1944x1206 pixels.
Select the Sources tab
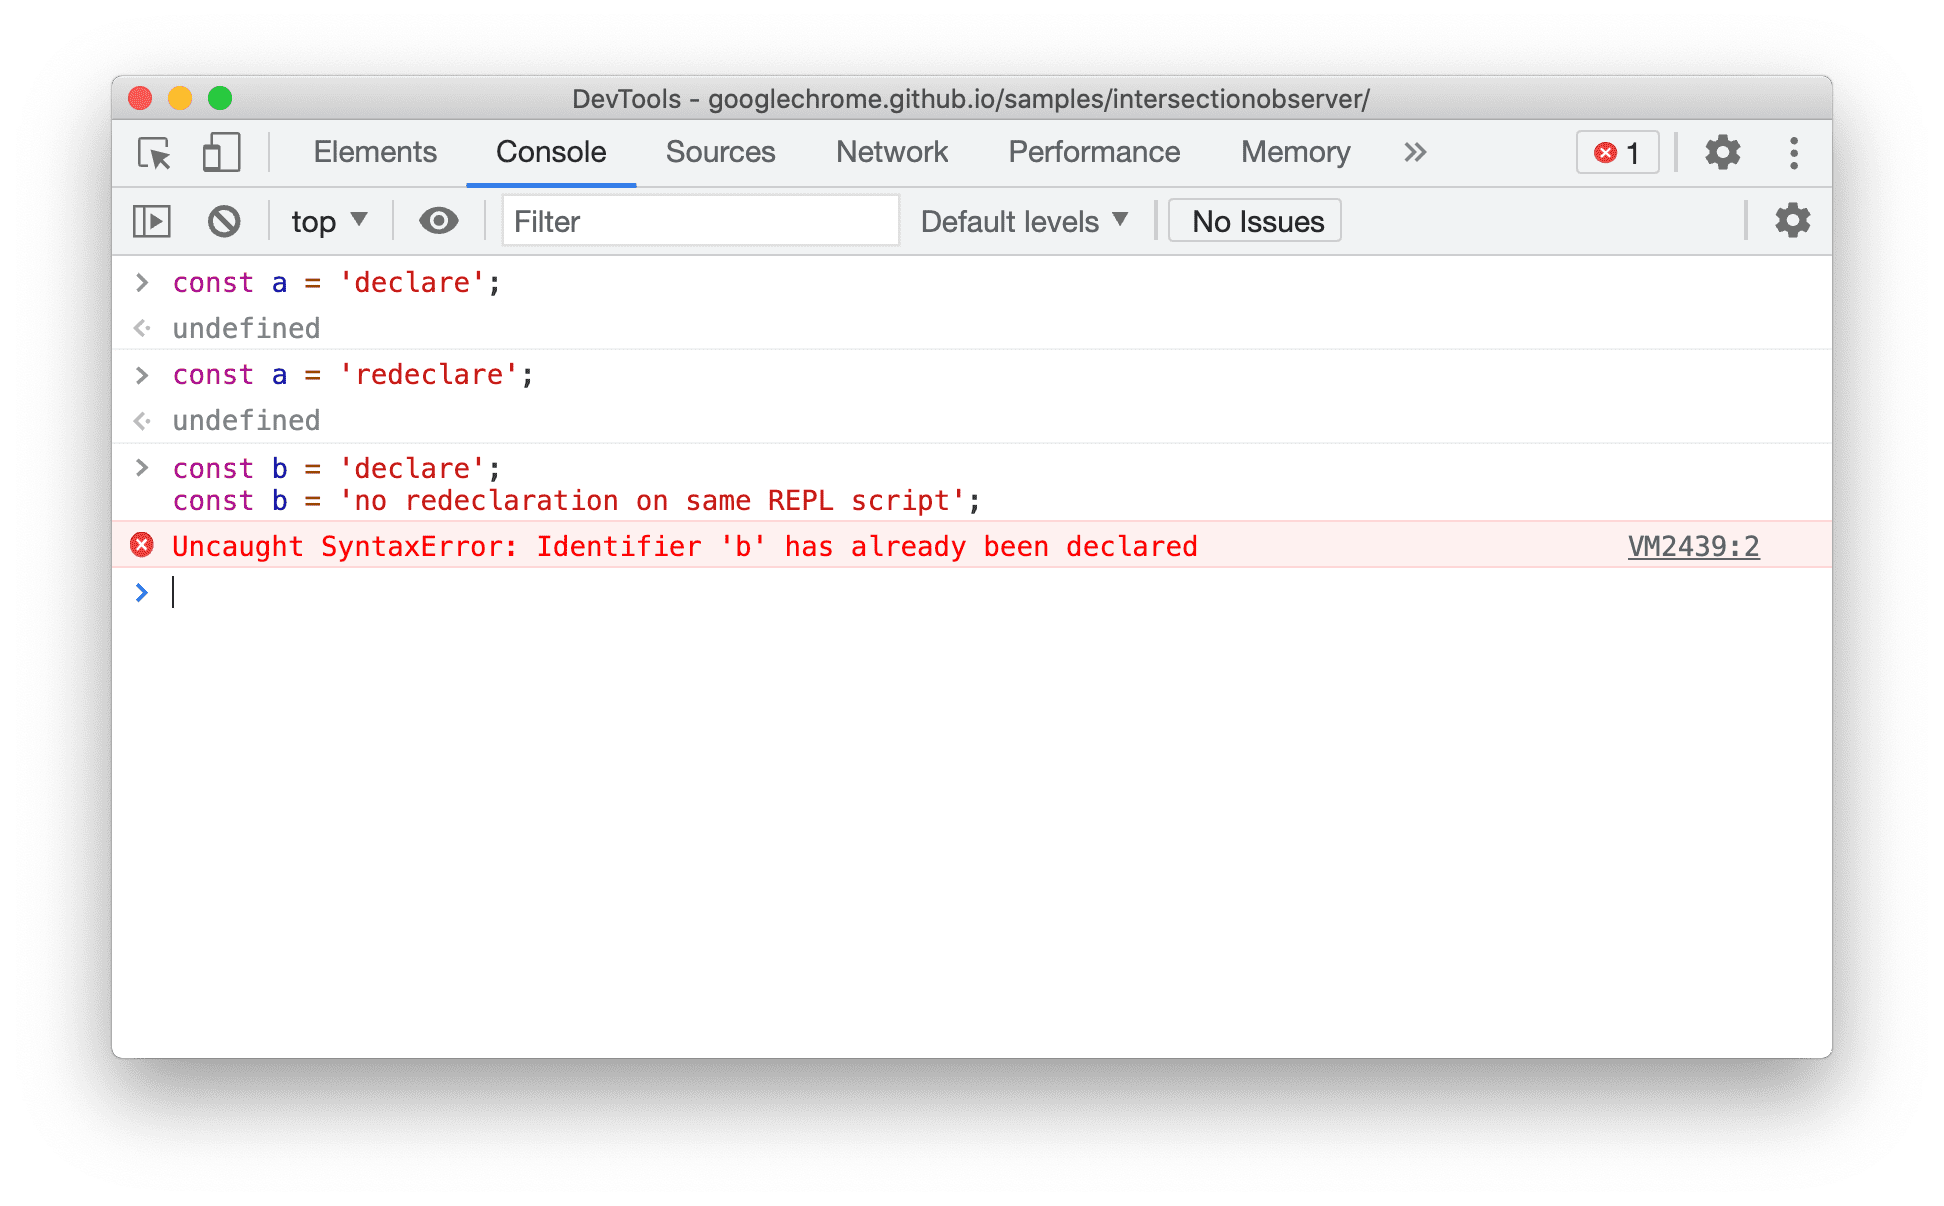point(720,151)
